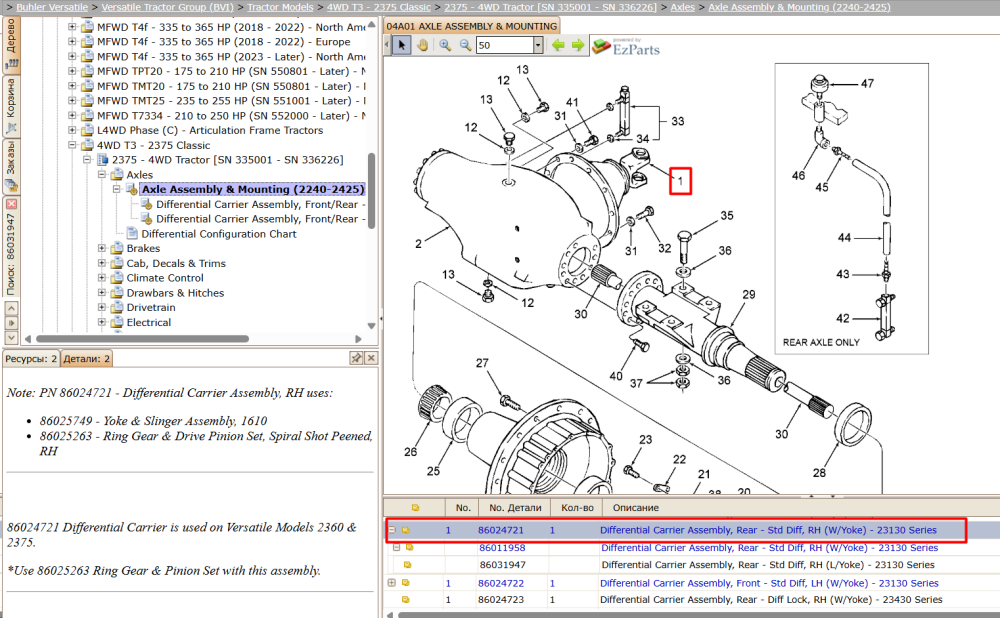Collapse the Axles tree node
Screen dimensions: 1000x618
point(101,174)
